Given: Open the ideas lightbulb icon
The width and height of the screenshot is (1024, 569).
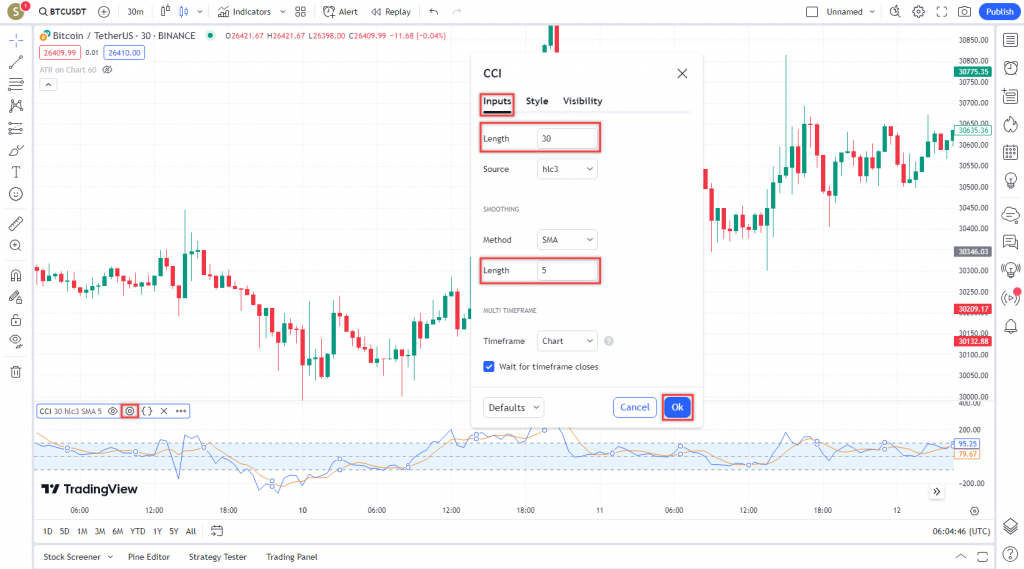Looking at the screenshot, I should 1010,180.
